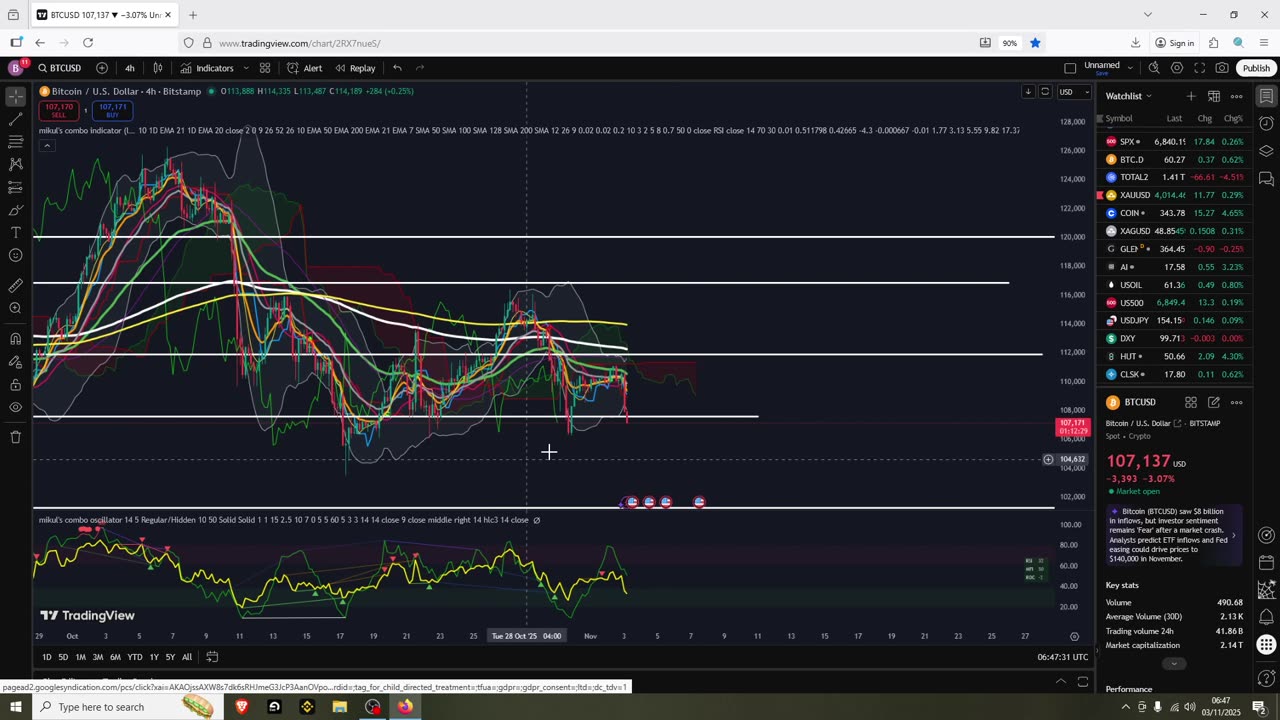Toggle magnet mode for drawings
The image size is (1280, 720).
[x=16, y=338]
